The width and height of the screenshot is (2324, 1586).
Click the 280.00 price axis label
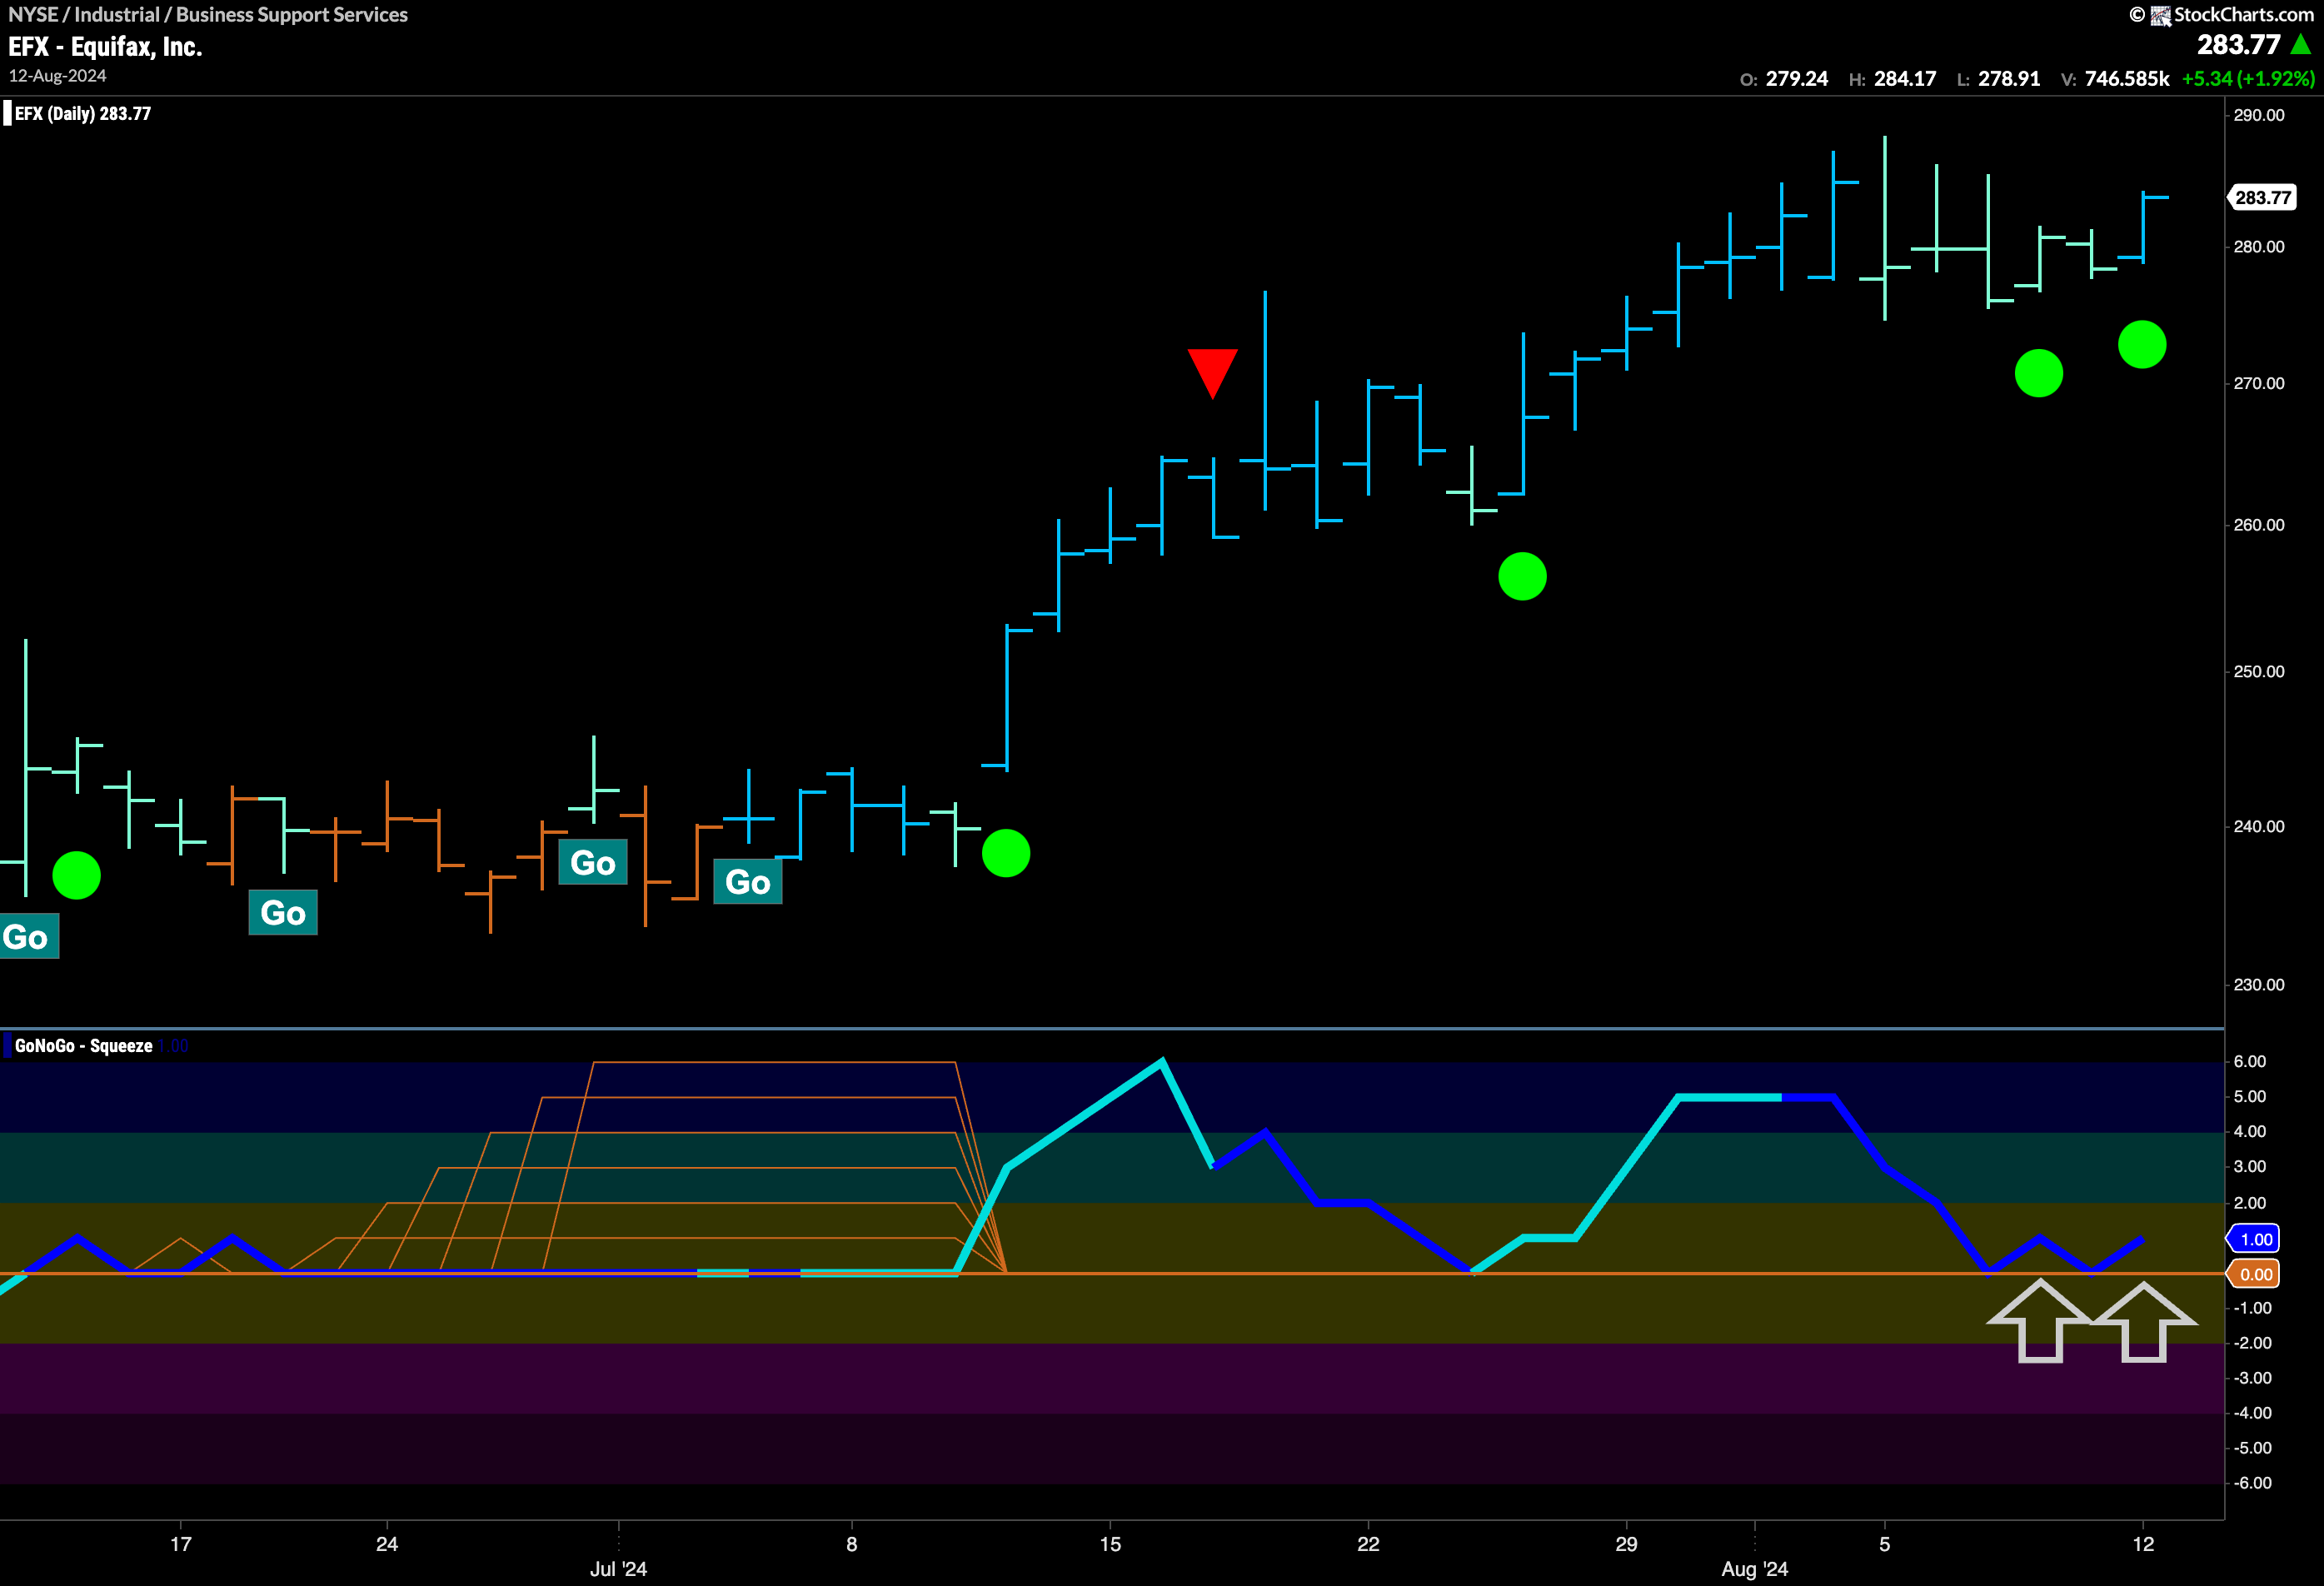point(2259,247)
